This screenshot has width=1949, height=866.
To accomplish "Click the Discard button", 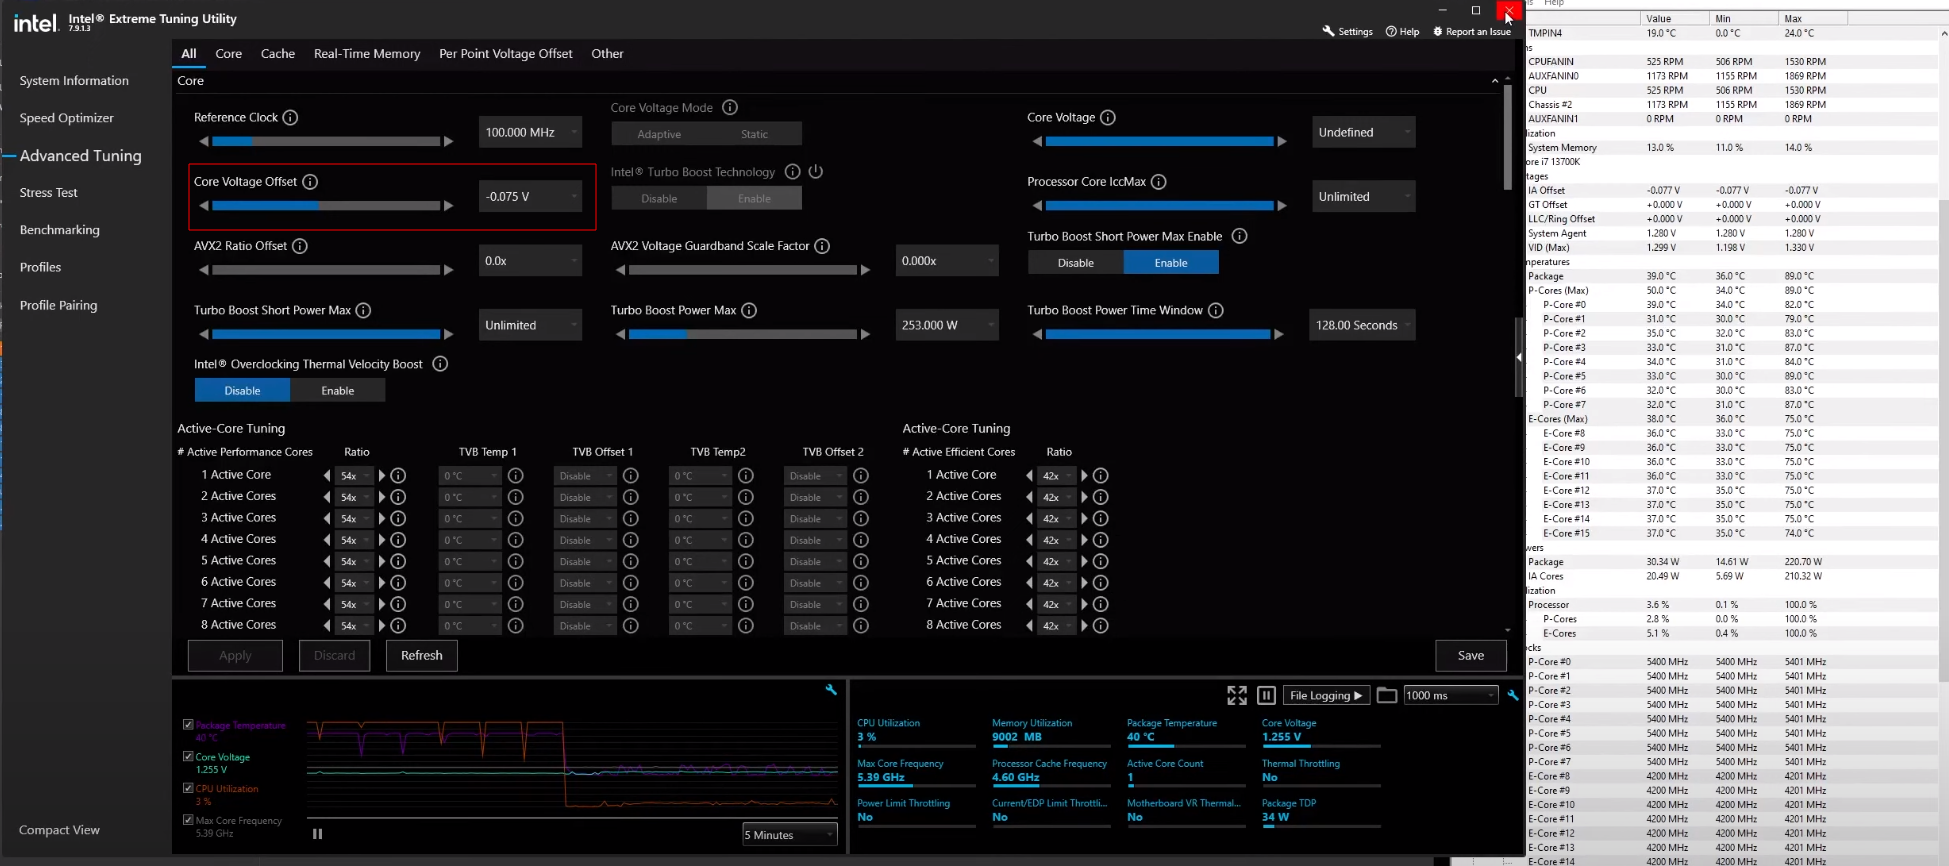I will point(334,655).
